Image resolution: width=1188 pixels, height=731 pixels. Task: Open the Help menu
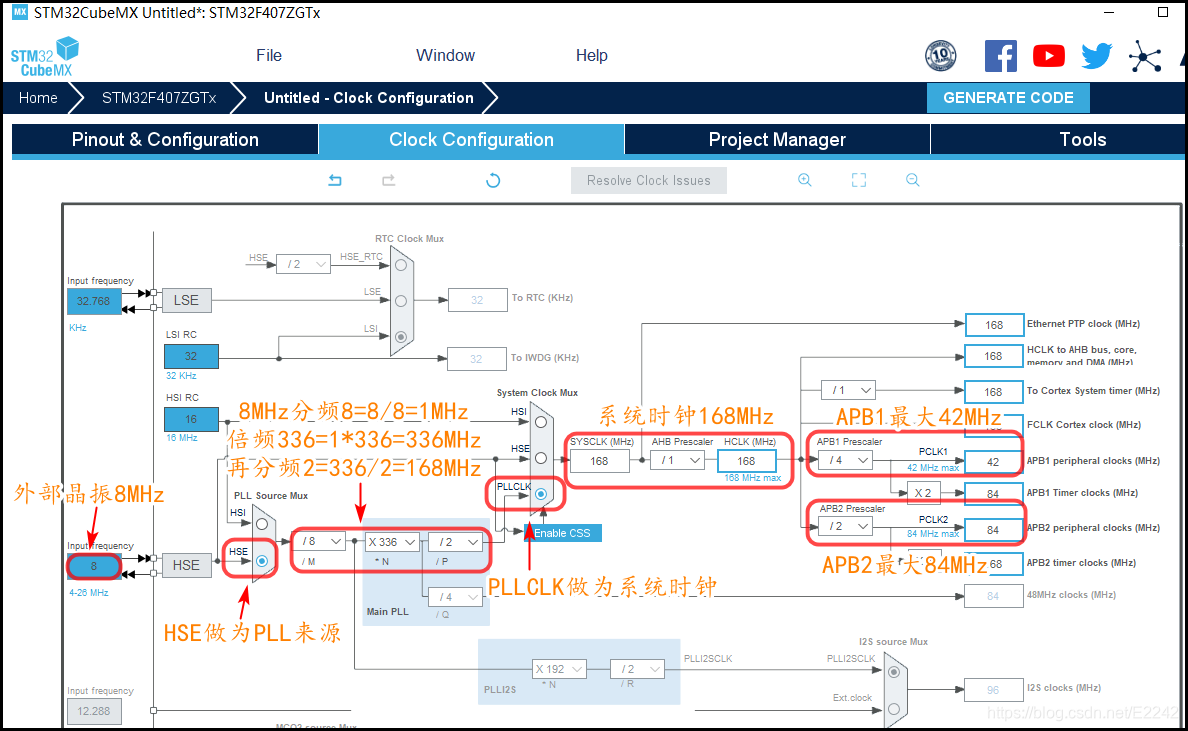(x=592, y=55)
